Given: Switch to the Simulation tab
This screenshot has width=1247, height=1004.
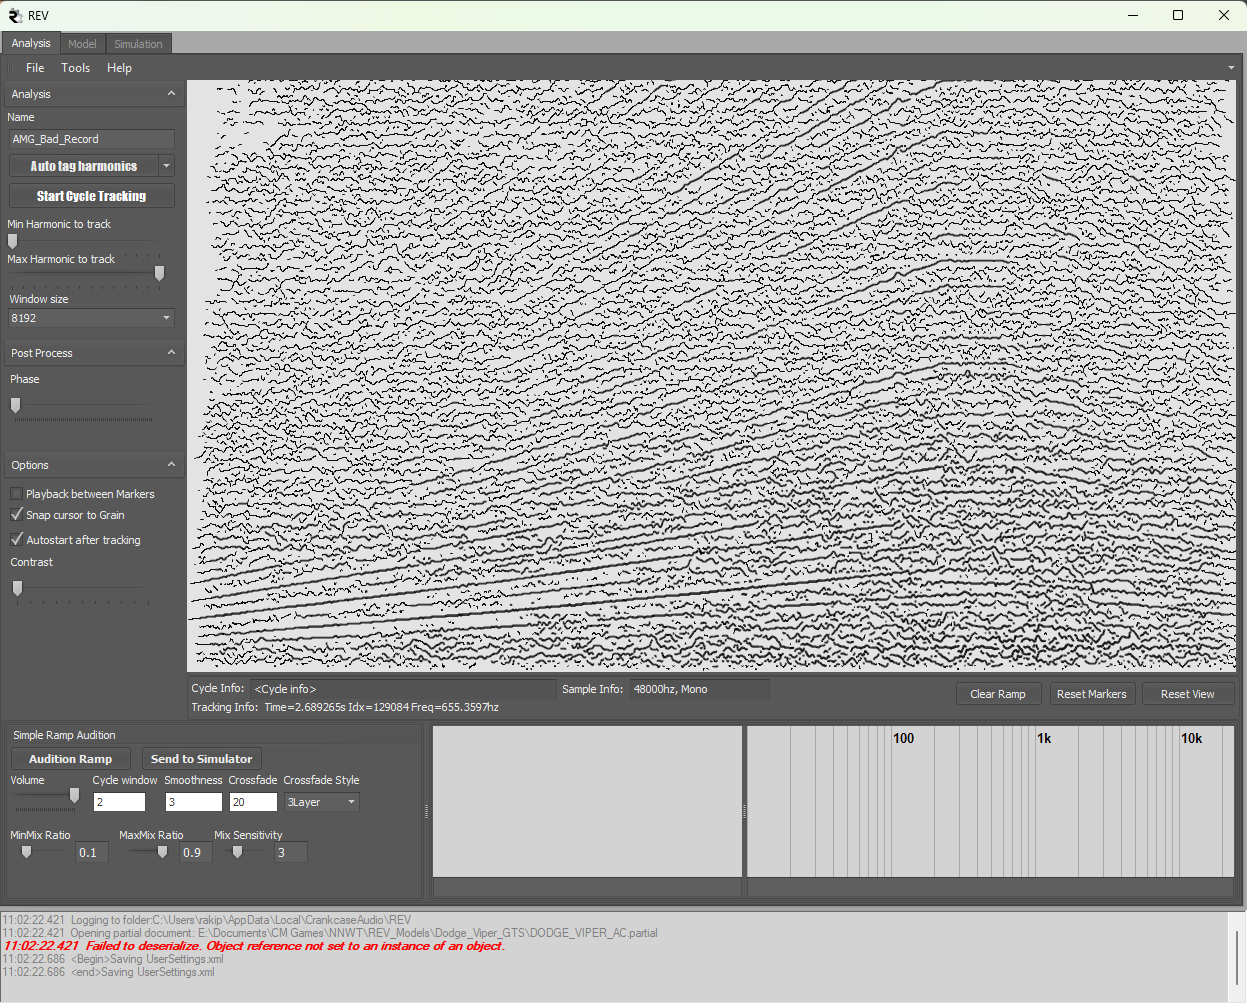Looking at the screenshot, I should click(138, 44).
